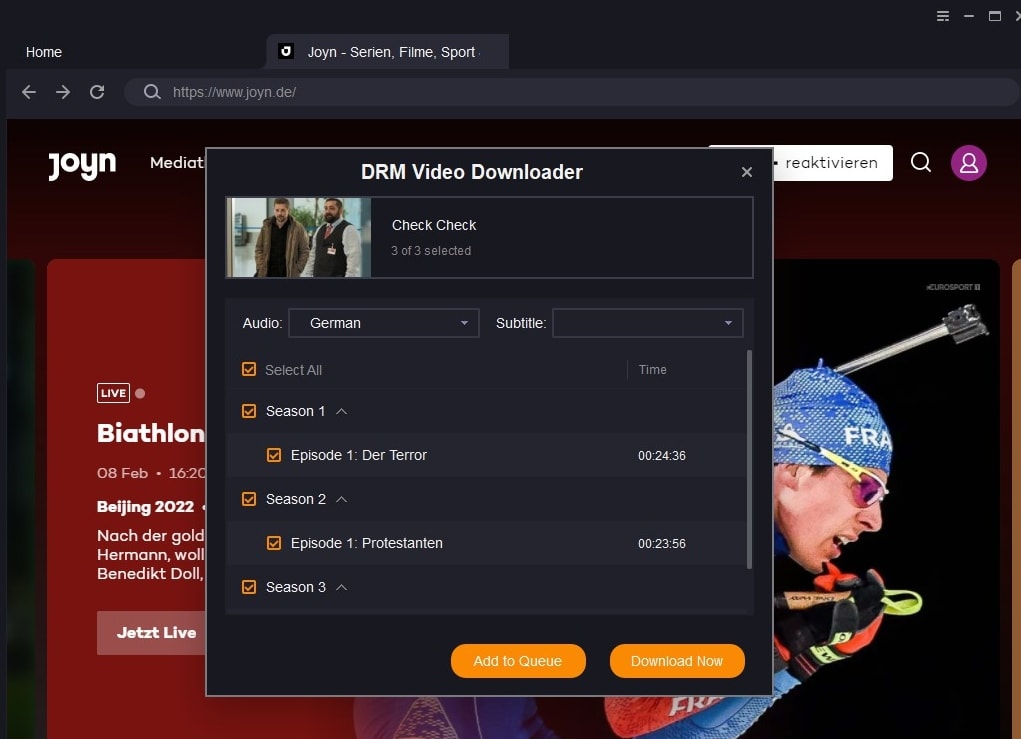Uncheck Episode 1: Protestanten checkbox
Image resolution: width=1021 pixels, height=739 pixels.
(x=274, y=543)
